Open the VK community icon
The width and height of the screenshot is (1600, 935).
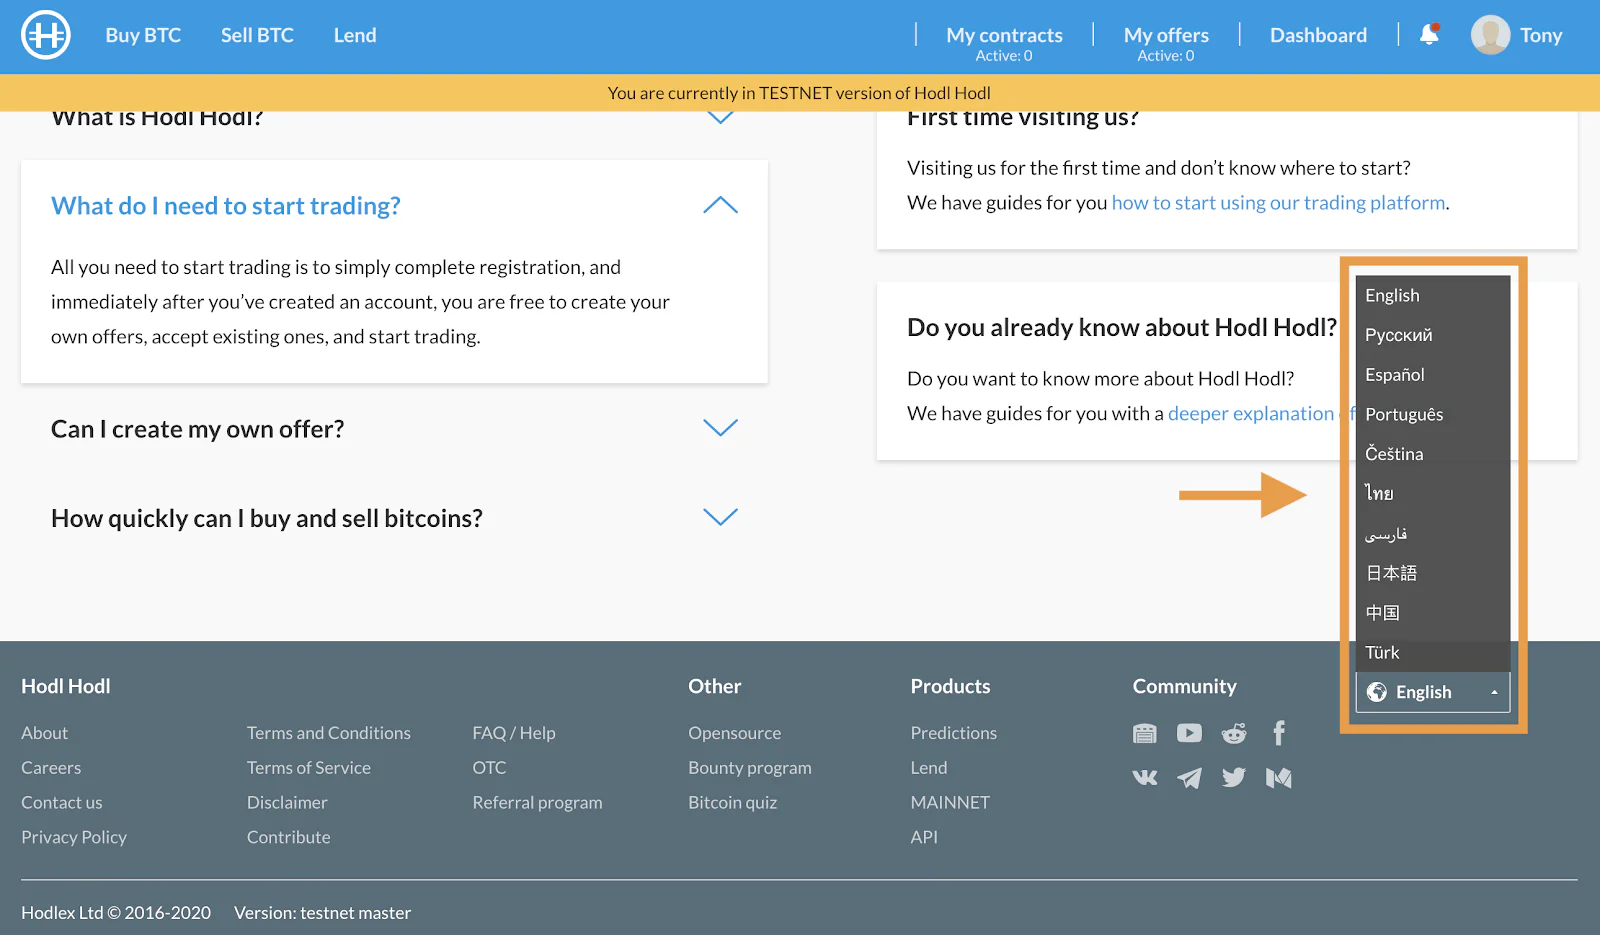point(1145,777)
